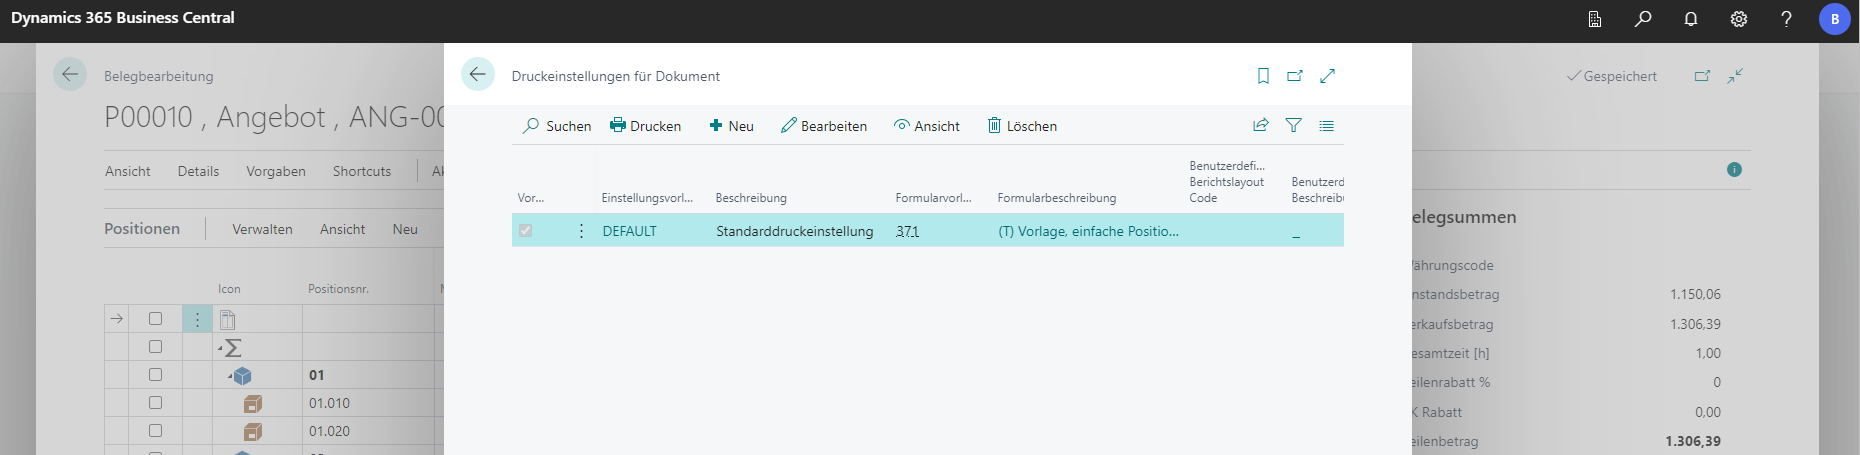Open the DEFAULT row's three-dot menu
Viewport: 1860px width, 455px height.
(581, 231)
